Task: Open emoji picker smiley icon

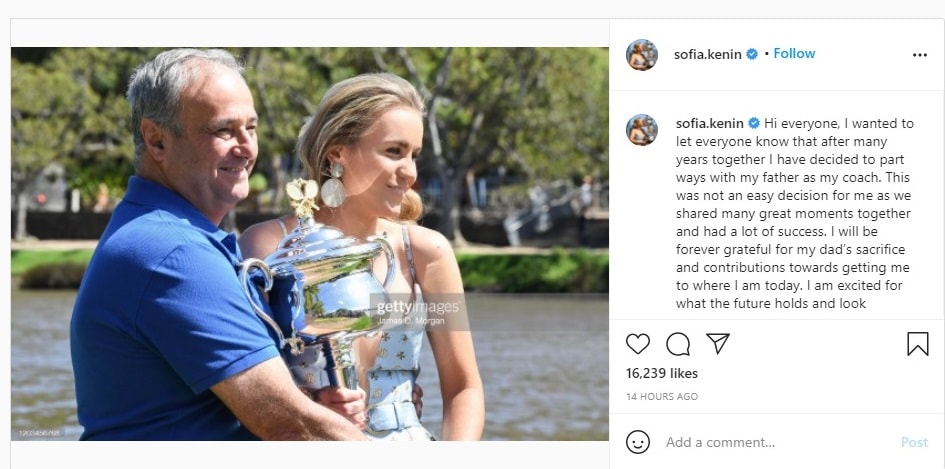Action: point(638,442)
